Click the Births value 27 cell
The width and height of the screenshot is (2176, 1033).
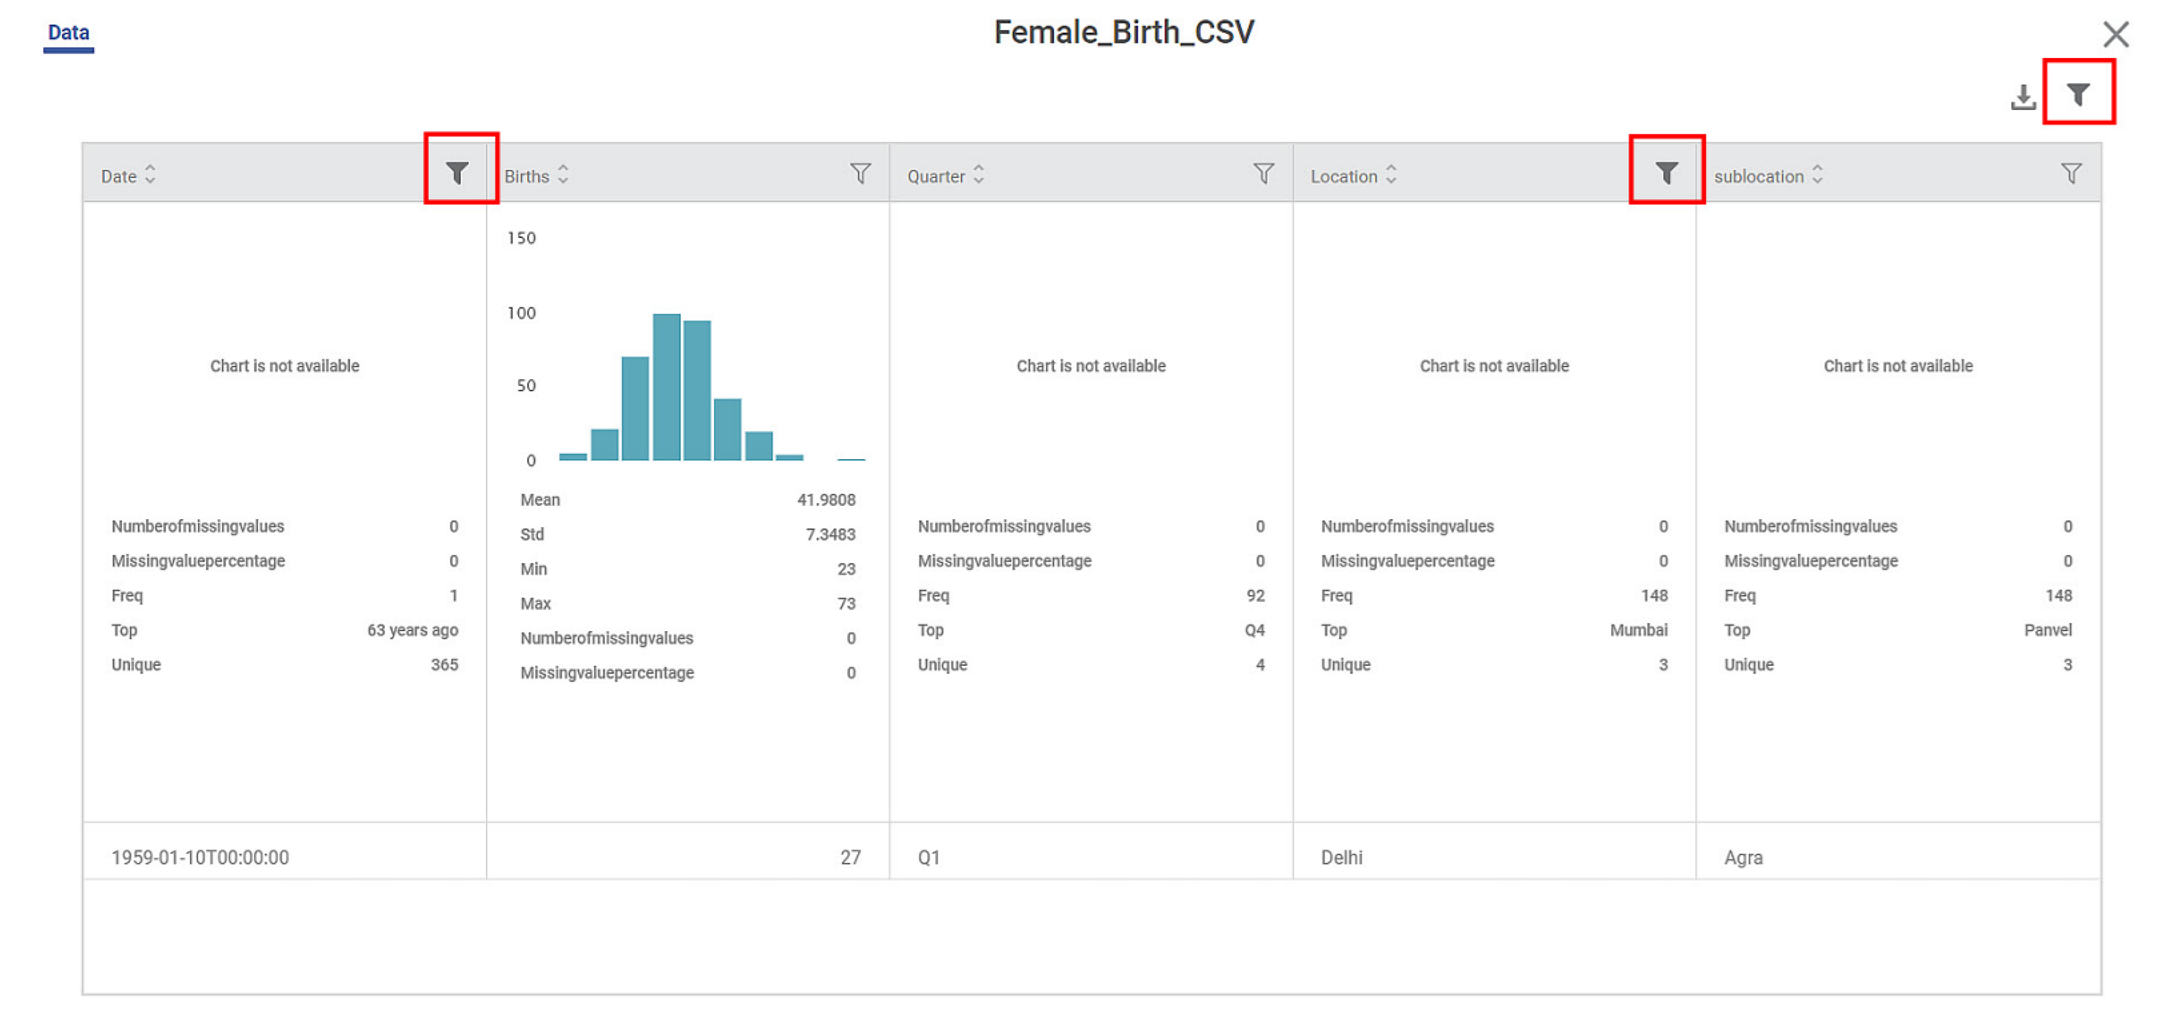pyautogui.click(x=849, y=857)
